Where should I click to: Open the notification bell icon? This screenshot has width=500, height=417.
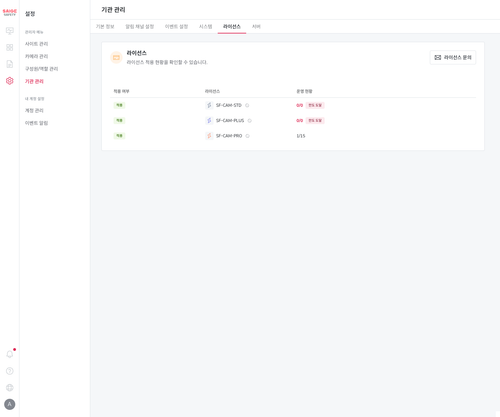click(x=10, y=354)
